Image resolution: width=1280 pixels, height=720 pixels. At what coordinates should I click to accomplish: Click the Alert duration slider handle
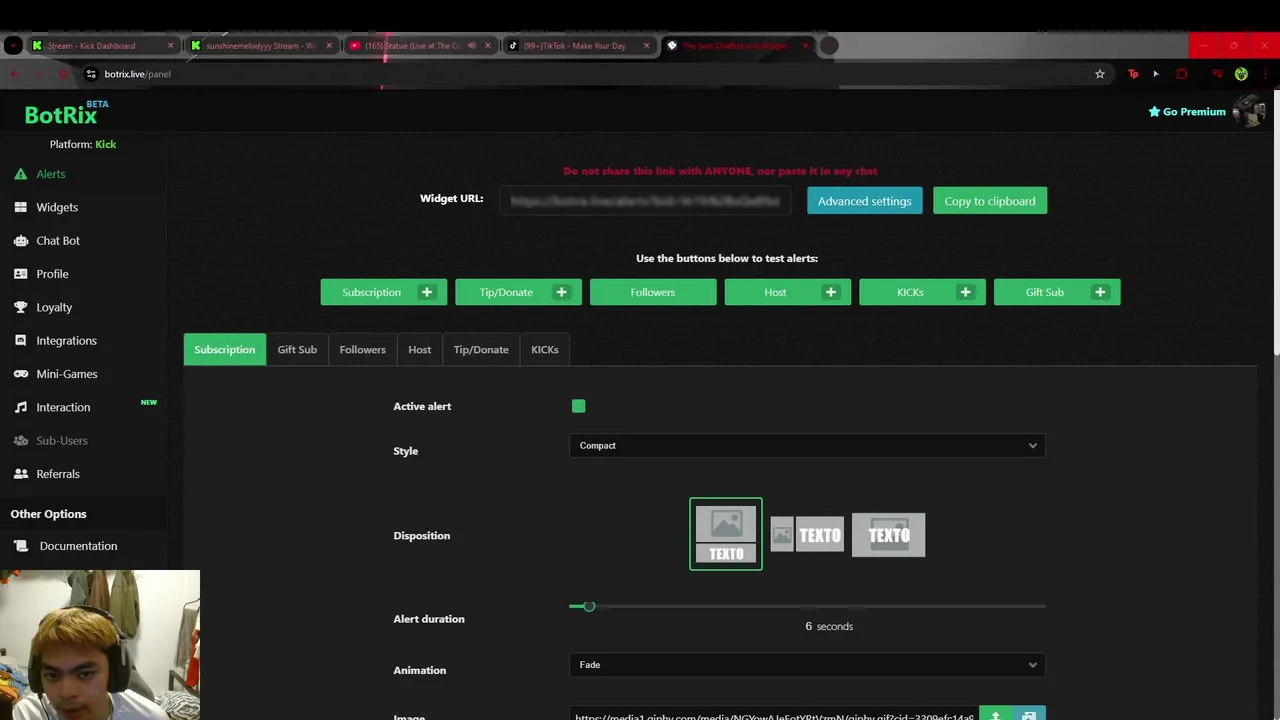tap(589, 606)
